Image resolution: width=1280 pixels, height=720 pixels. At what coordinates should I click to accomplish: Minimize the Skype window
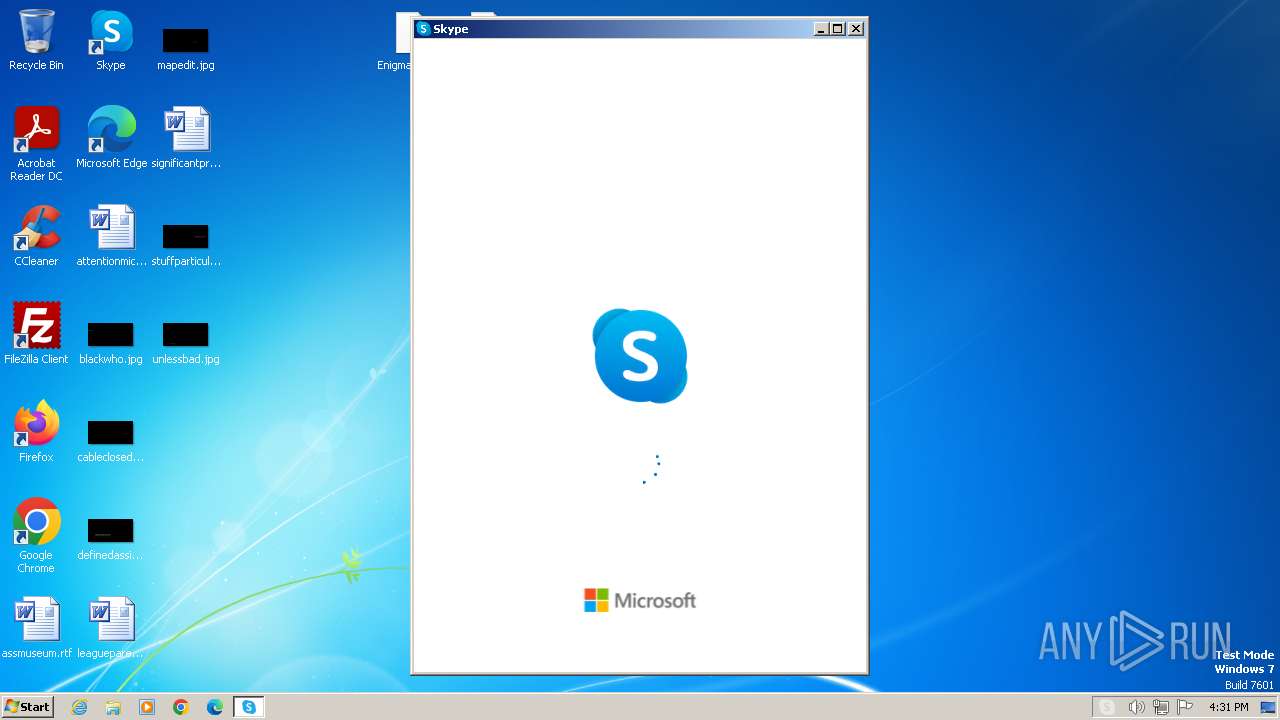pyautogui.click(x=822, y=29)
